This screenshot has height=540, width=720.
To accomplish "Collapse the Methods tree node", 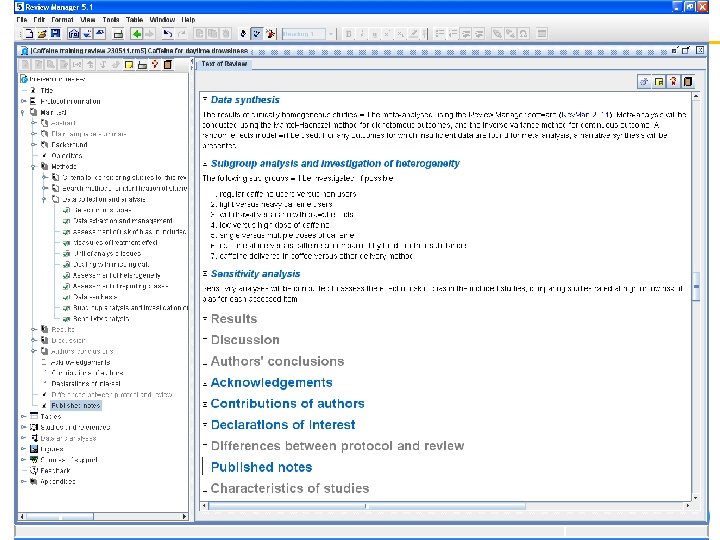I will click(x=33, y=167).
